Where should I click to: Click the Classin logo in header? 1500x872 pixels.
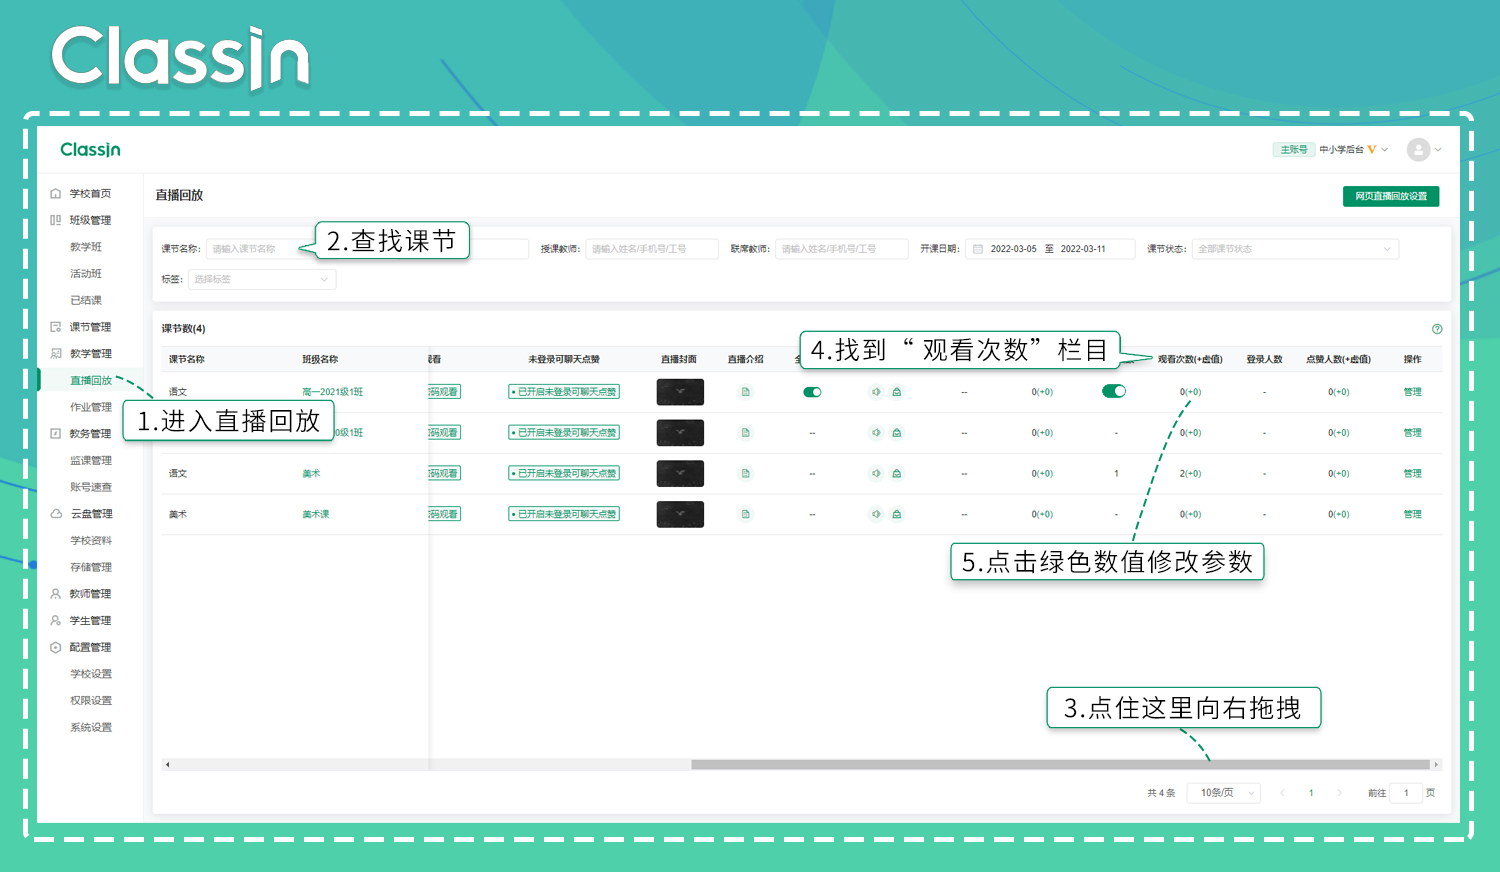(x=90, y=150)
